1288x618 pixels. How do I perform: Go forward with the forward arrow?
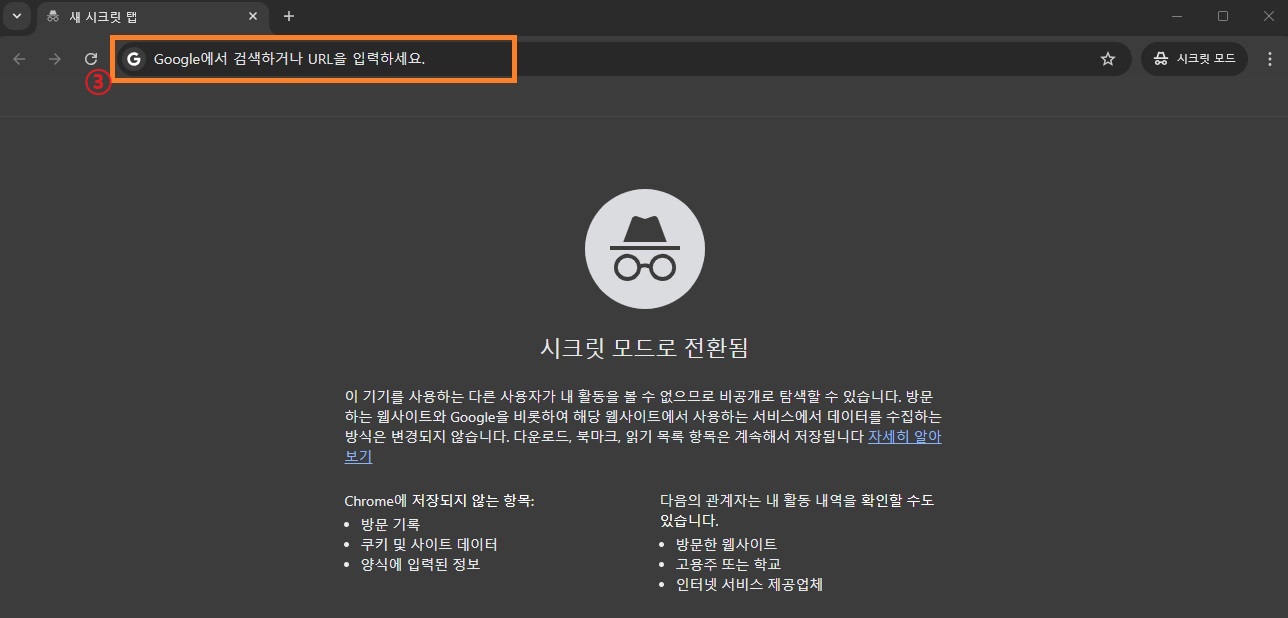pyautogui.click(x=55, y=59)
